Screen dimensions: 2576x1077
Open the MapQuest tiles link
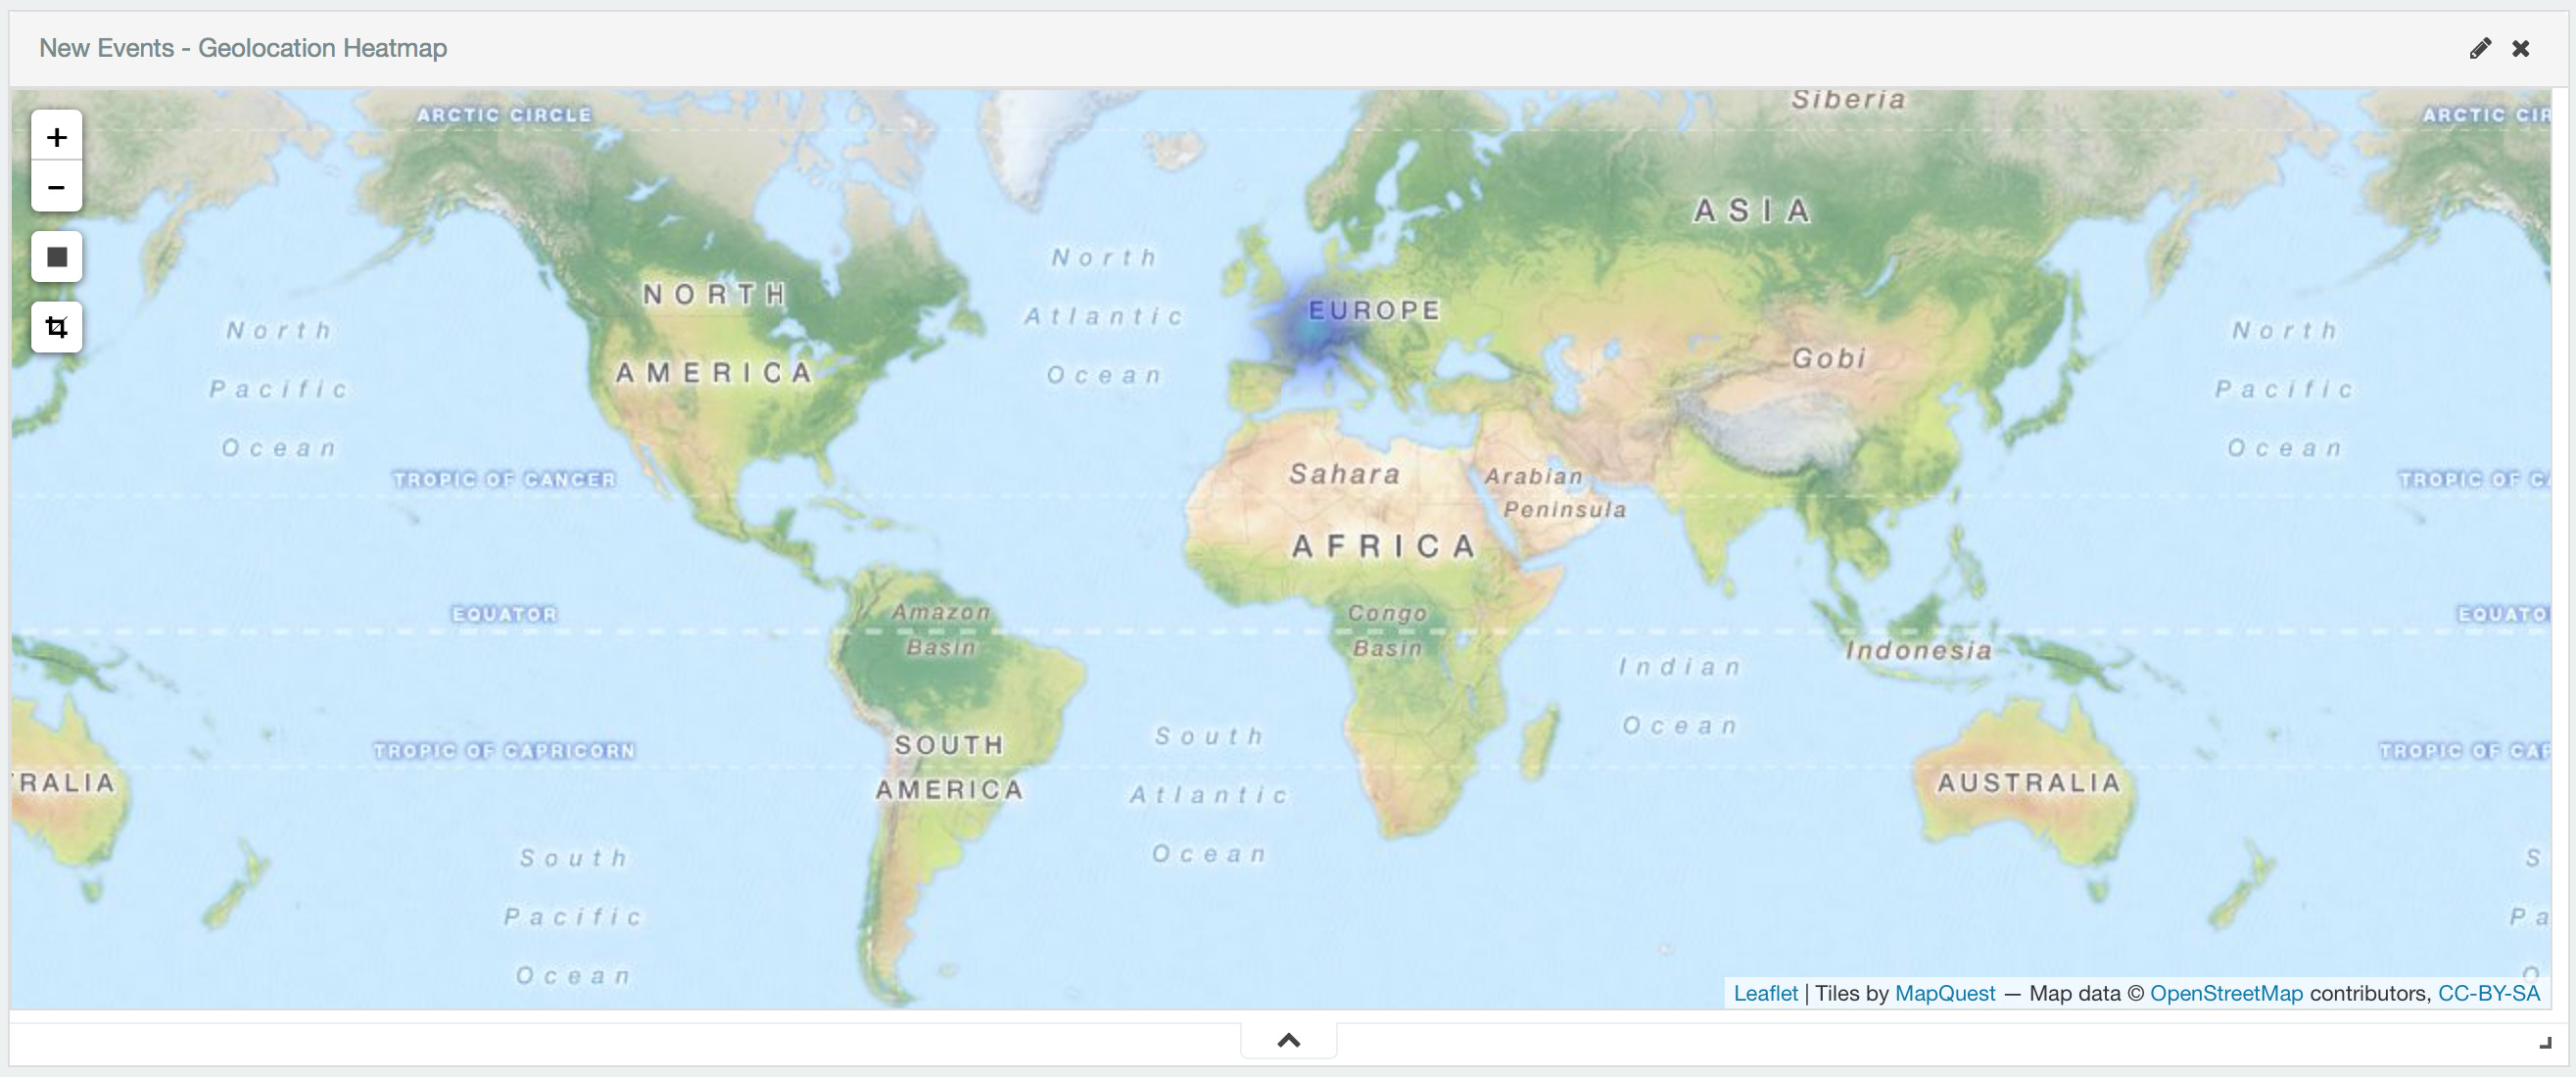[1944, 993]
